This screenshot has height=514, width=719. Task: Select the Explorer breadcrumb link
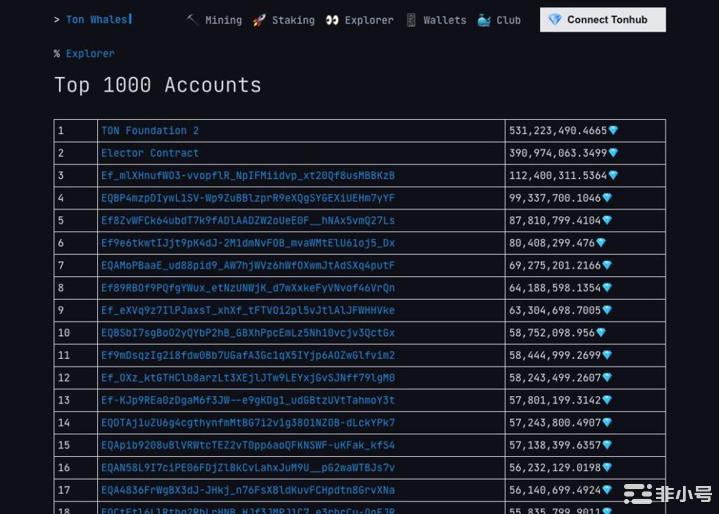(x=90, y=53)
